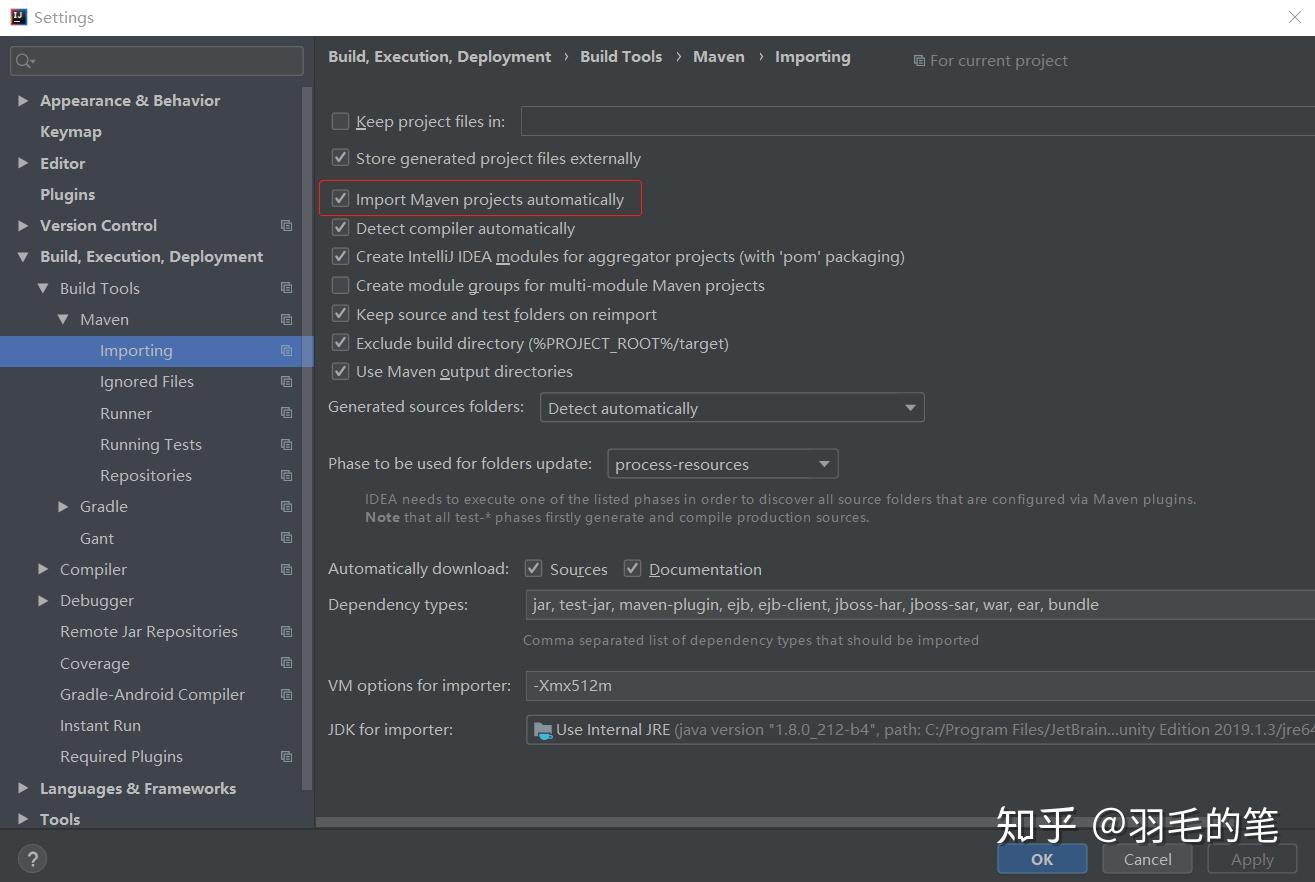Click the project-scope icon on the Gradle row

tap(287, 507)
